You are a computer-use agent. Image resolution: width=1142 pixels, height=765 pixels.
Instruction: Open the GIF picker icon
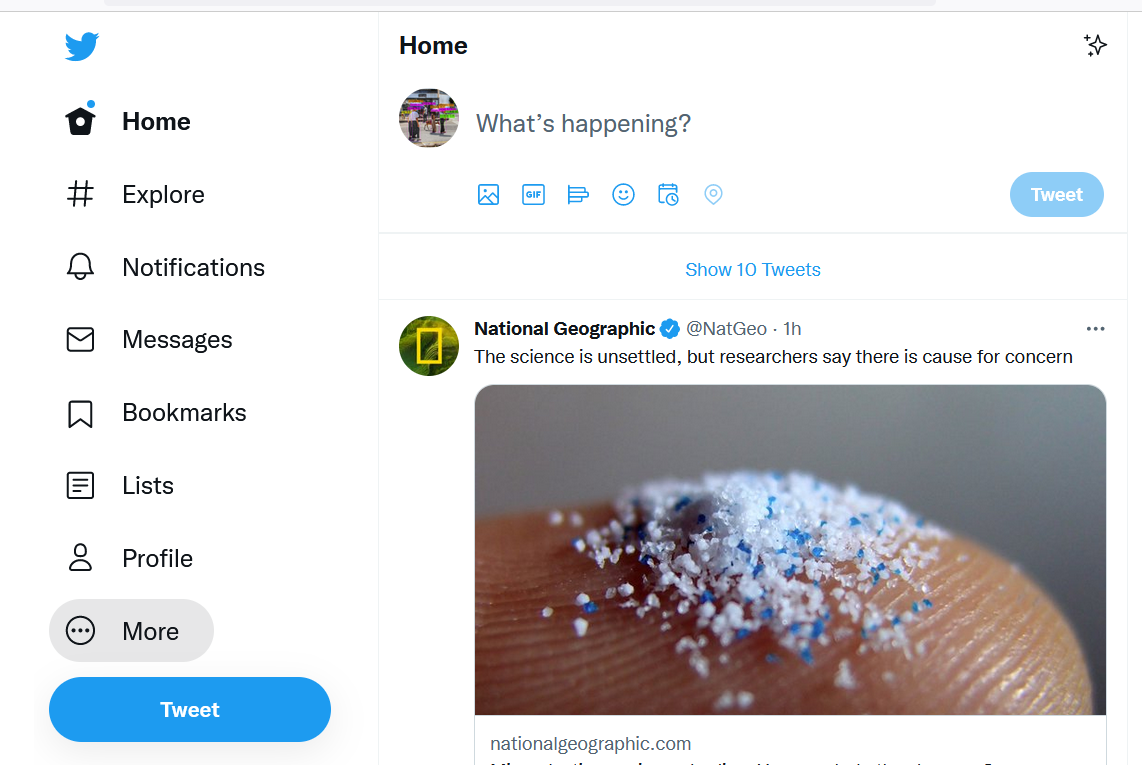pyautogui.click(x=533, y=195)
